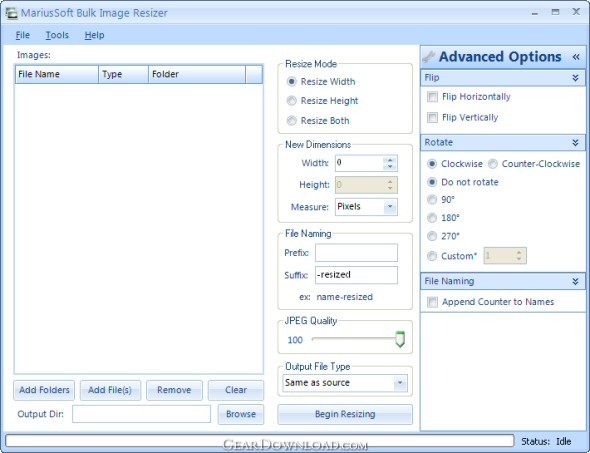The width and height of the screenshot is (590, 453).
Task: Close the Bulk Image Resizer window
Action: coord(576,12)
